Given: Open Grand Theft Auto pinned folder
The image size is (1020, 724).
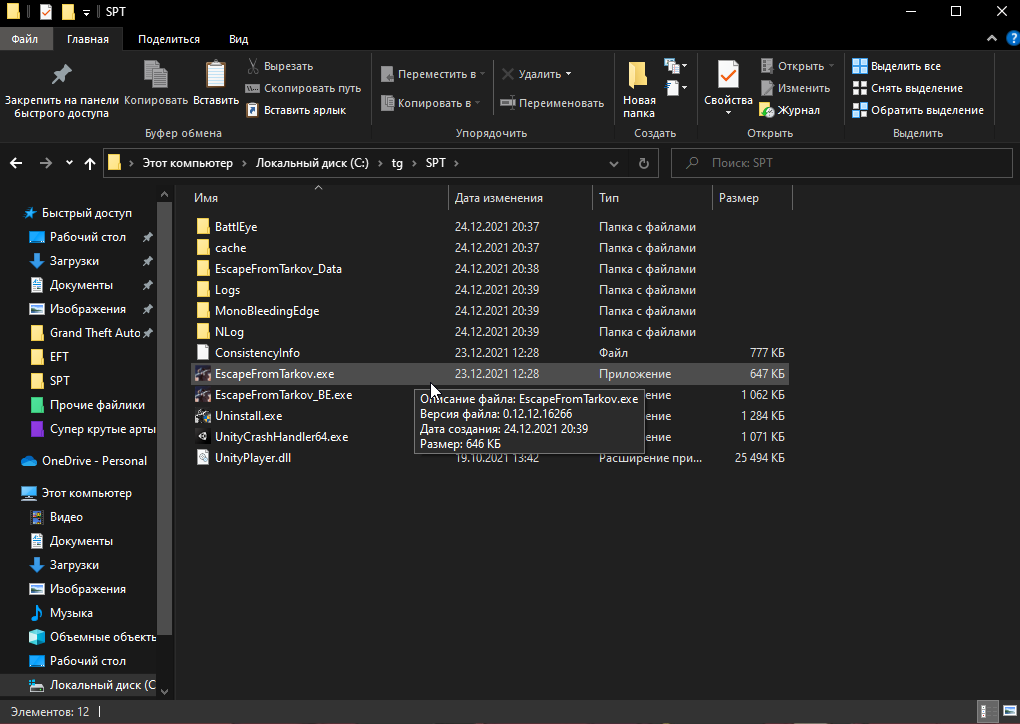Looking at the screenshot, I should [x=95, y=333].
